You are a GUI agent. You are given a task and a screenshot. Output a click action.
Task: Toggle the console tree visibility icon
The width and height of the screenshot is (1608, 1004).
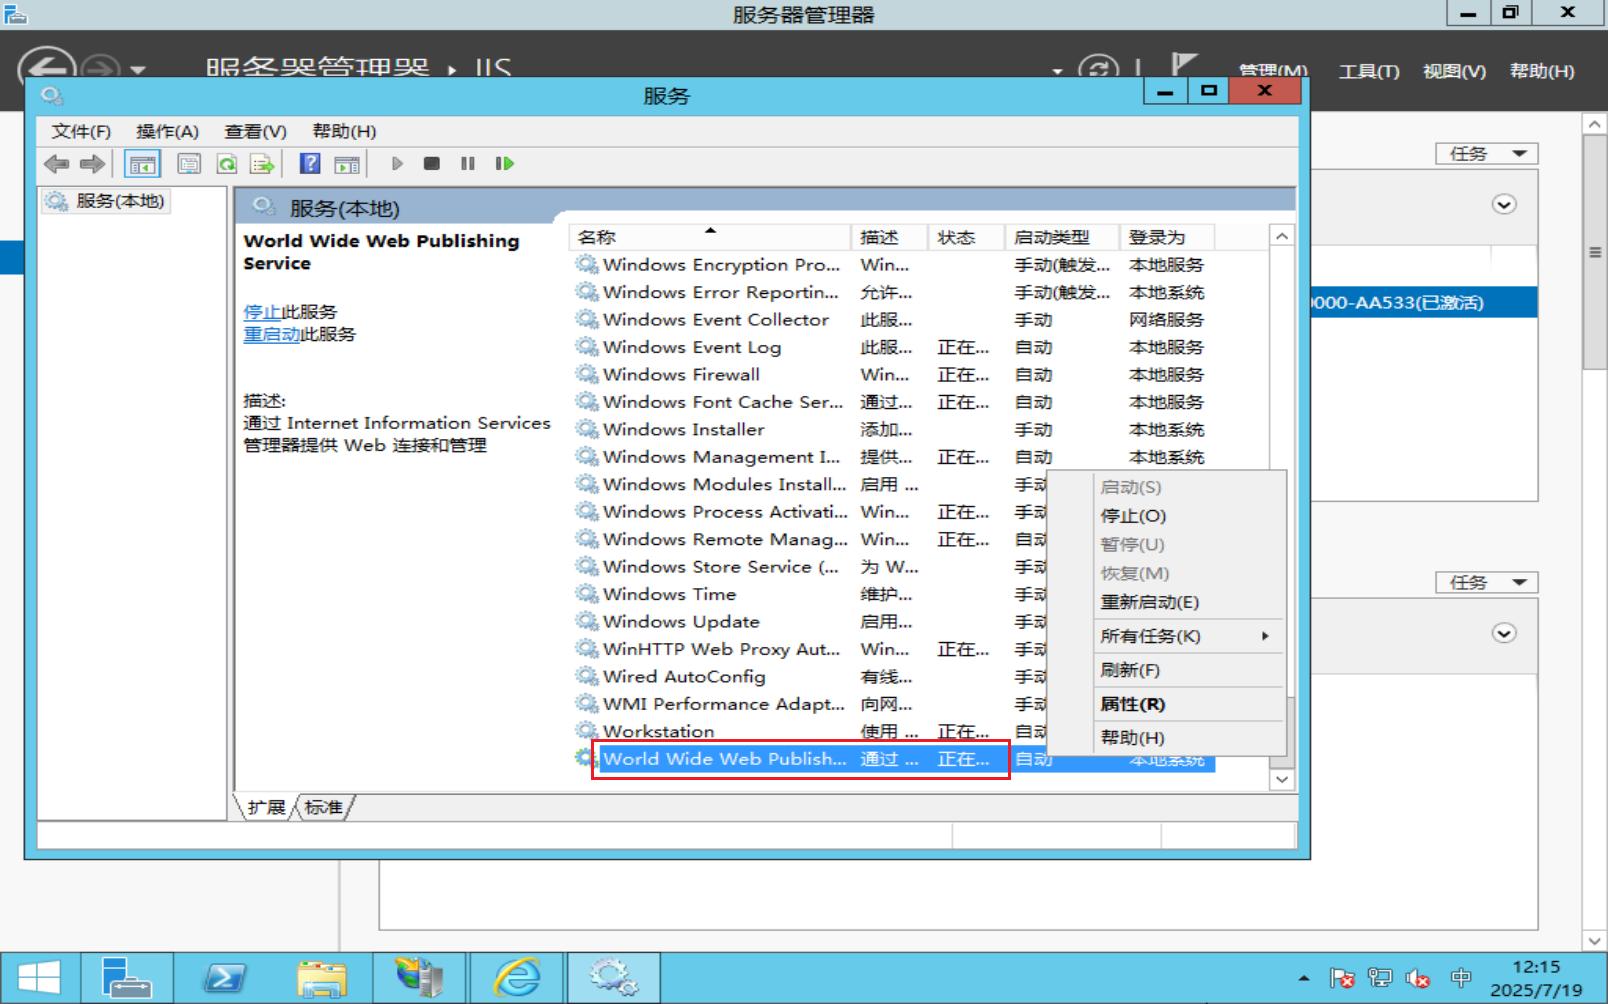coord(142,163)
